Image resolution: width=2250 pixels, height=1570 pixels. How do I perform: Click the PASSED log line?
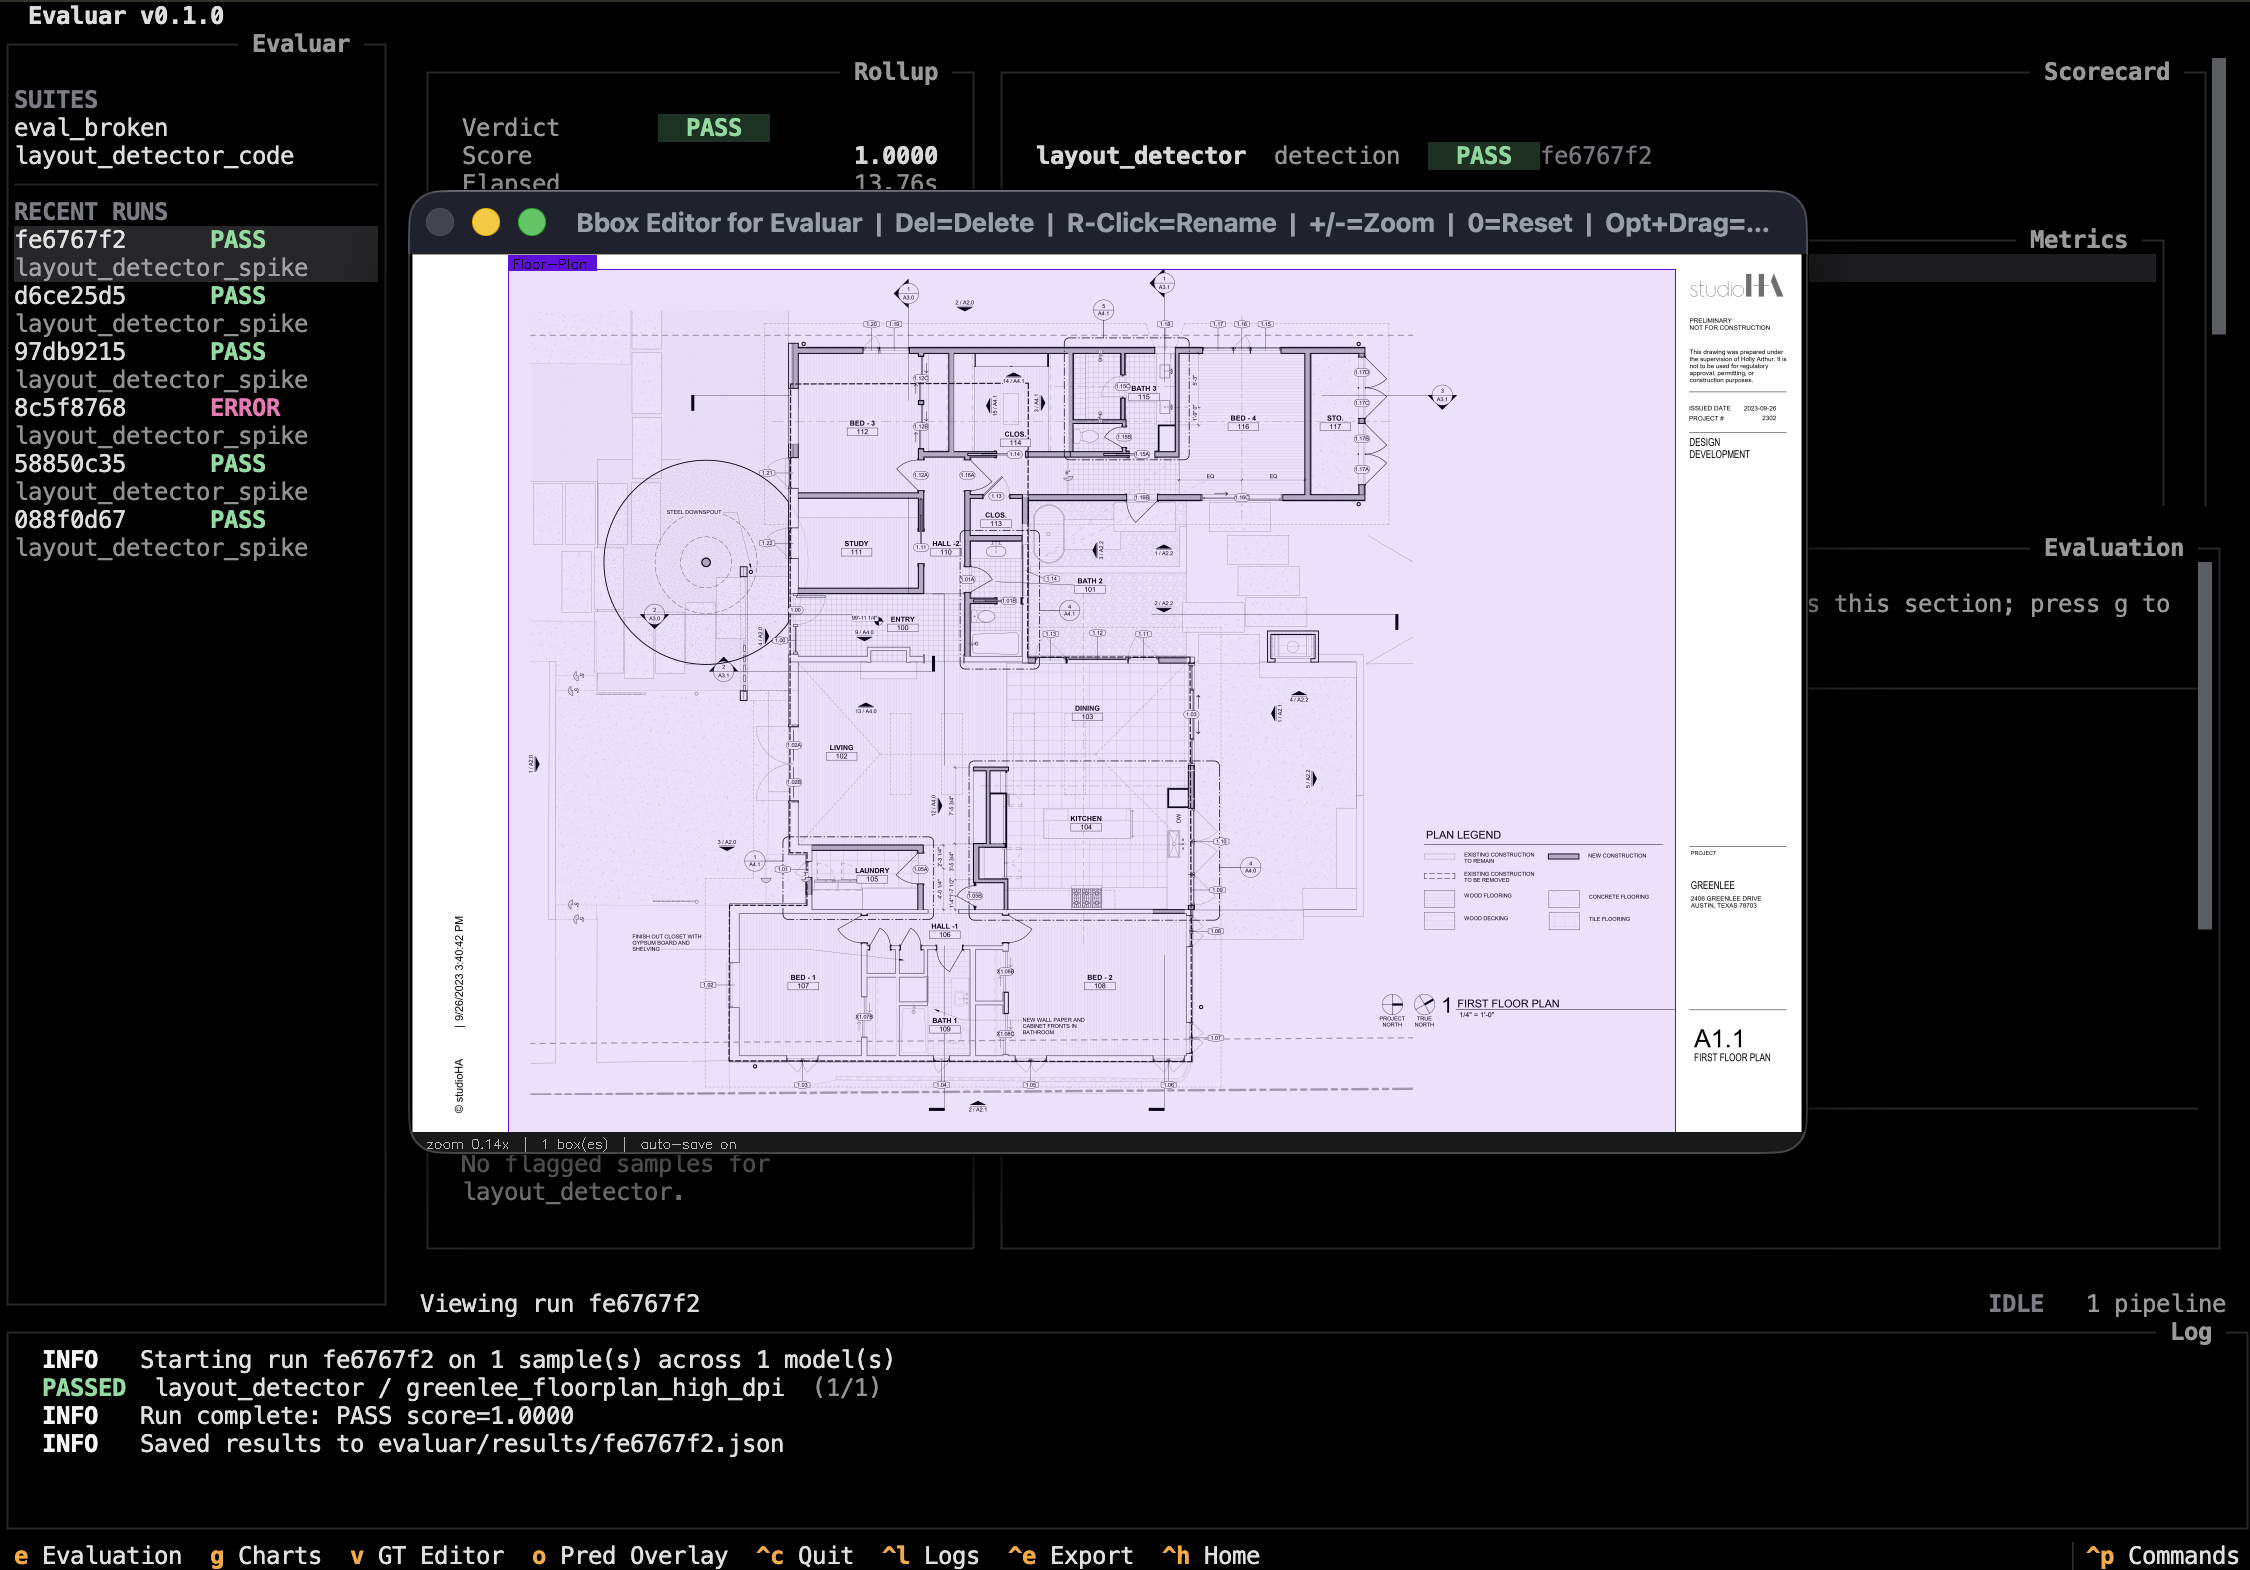461,1388
